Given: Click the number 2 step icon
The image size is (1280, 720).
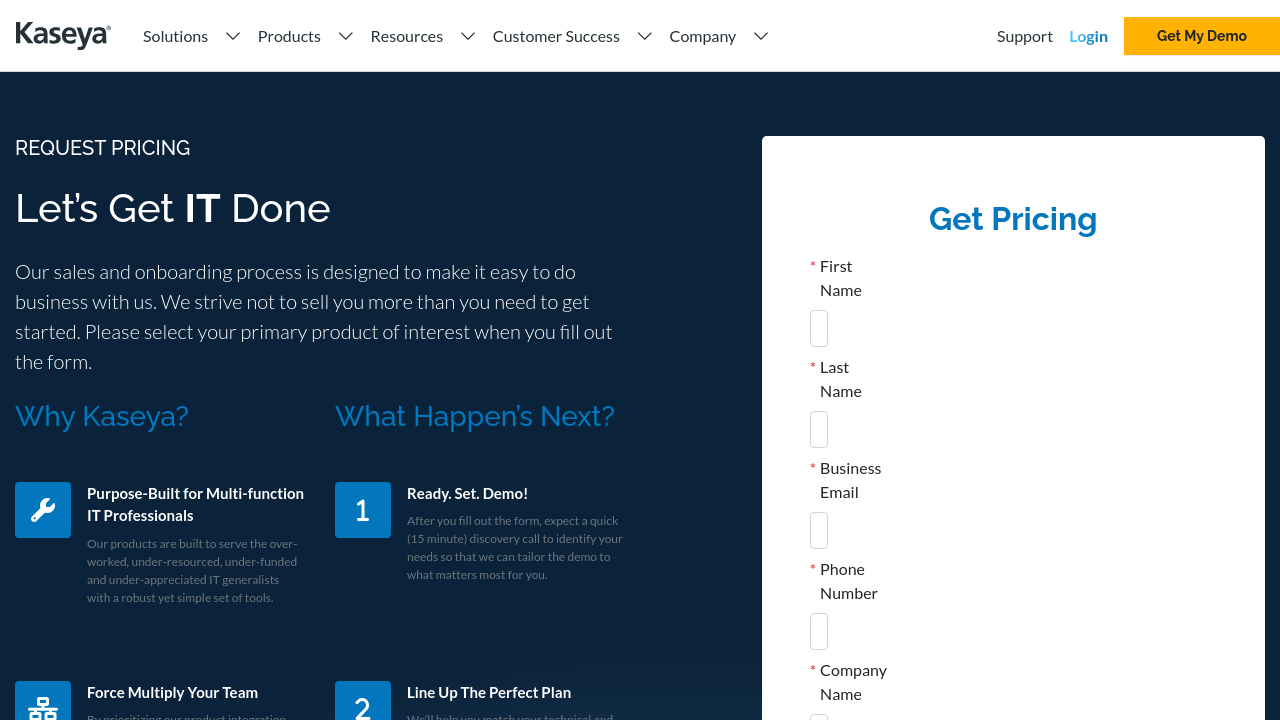Looking at the screenshot, I should pos(363,703).
